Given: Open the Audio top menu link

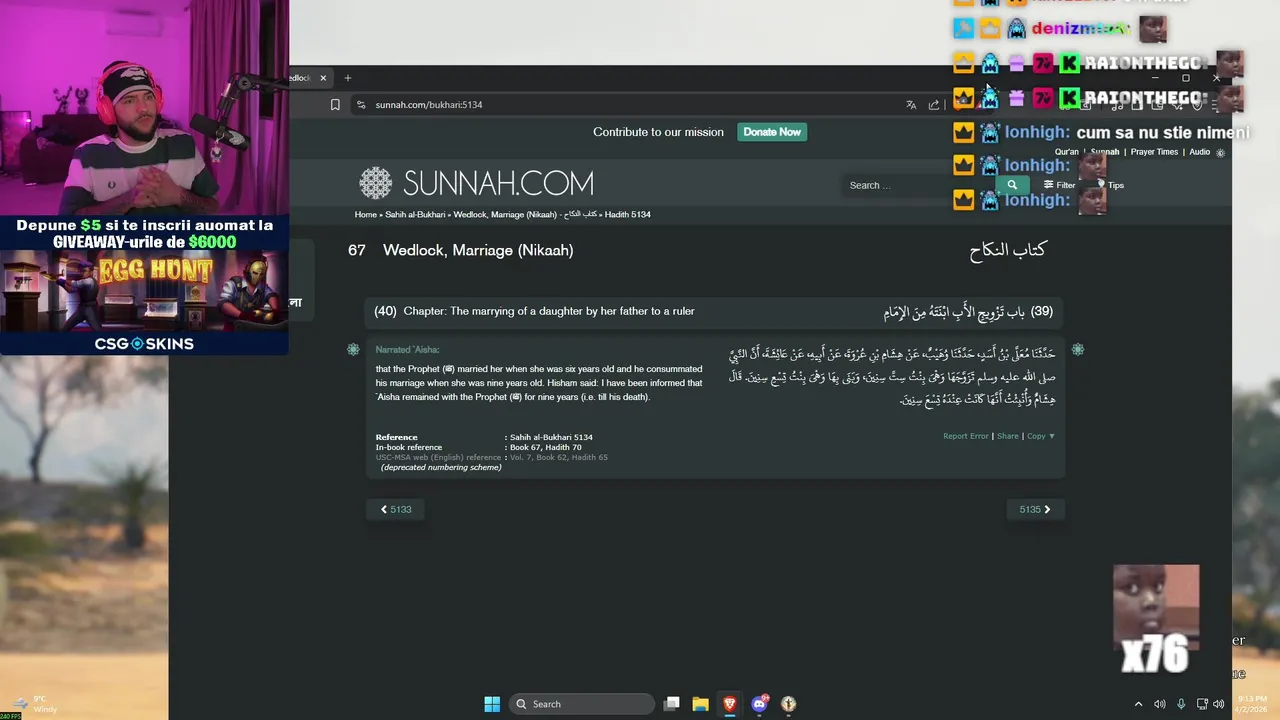Looking at the screenshot, I should pos(1199,152).
